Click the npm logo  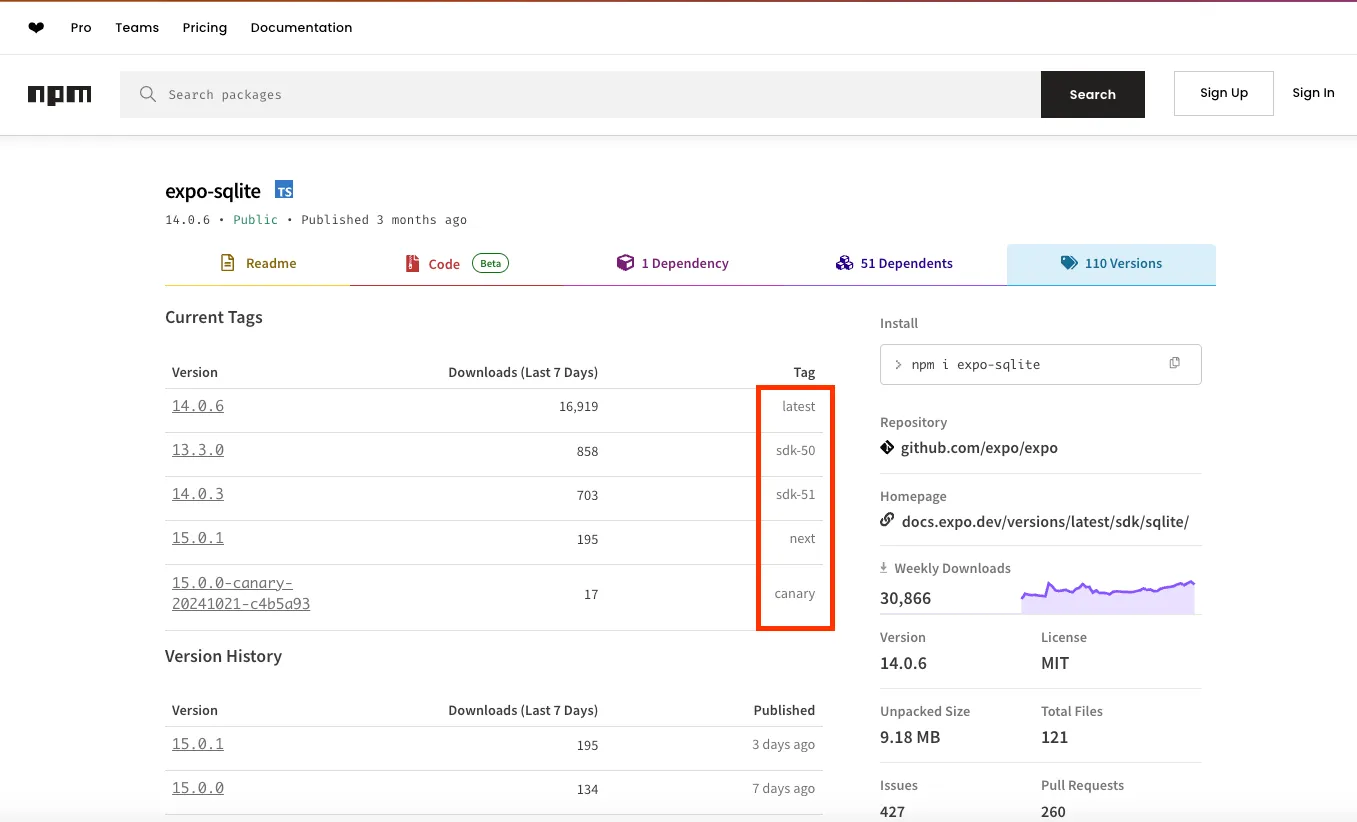[x=60, y=95]
